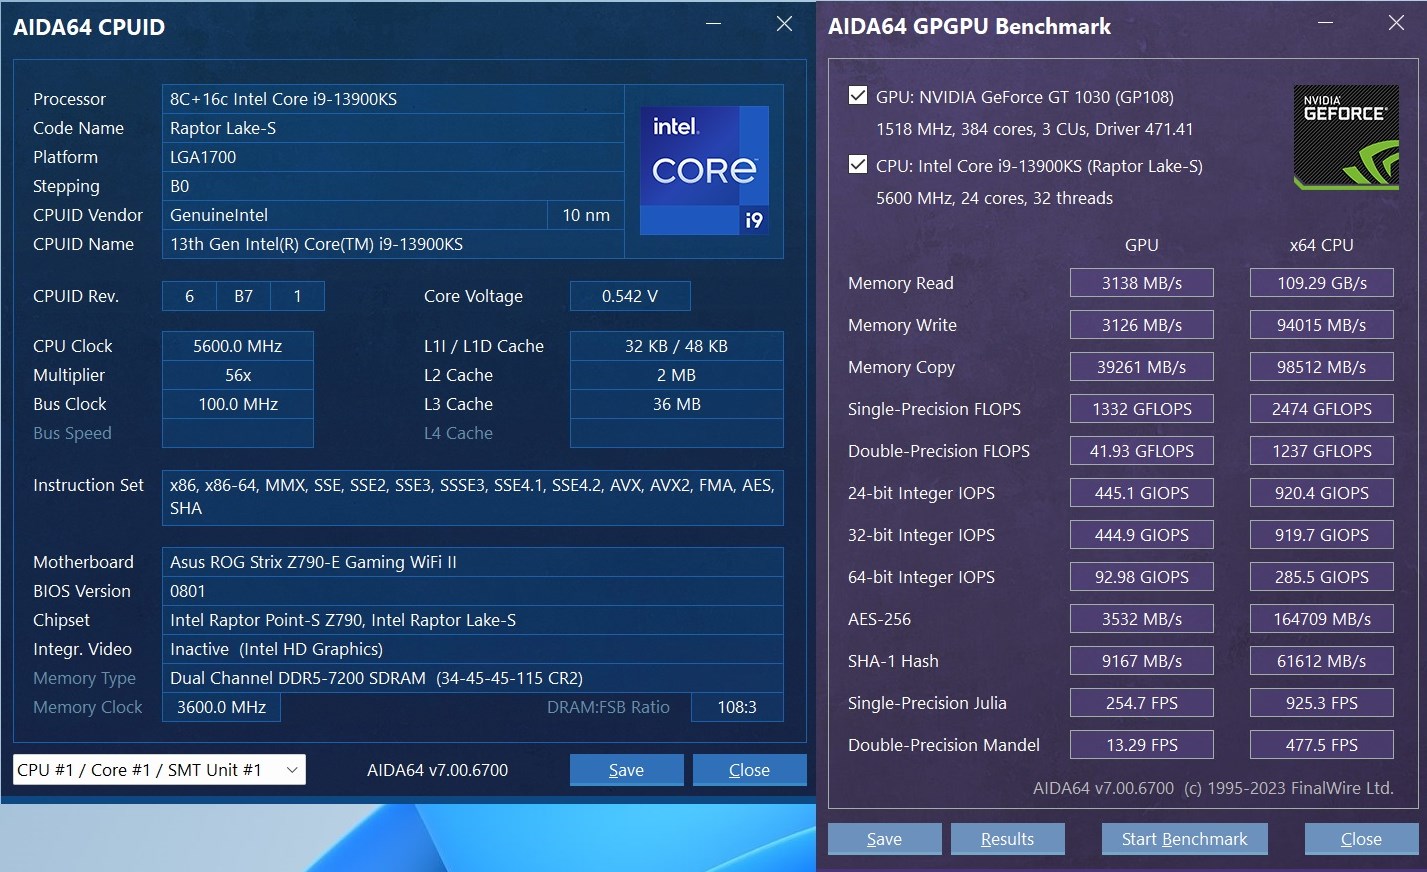
Task: Uncheck the CPU Core i9-13900KS checkbox
Action: click(x=857, y=165)
